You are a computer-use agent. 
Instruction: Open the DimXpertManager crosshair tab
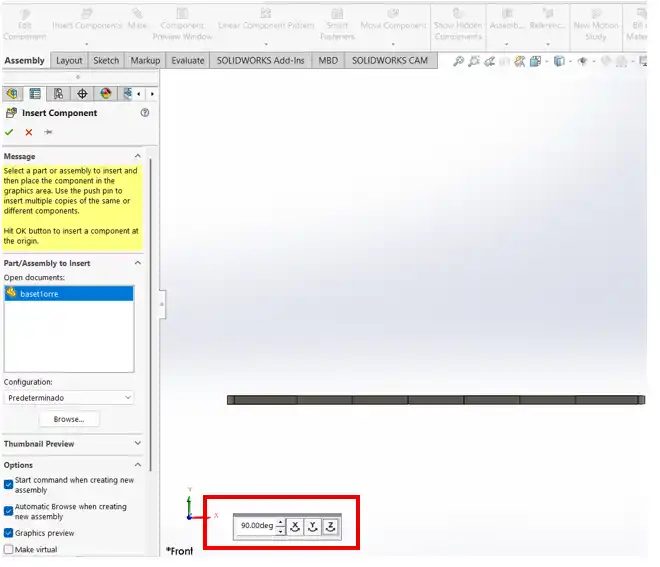tap(82, 93)
